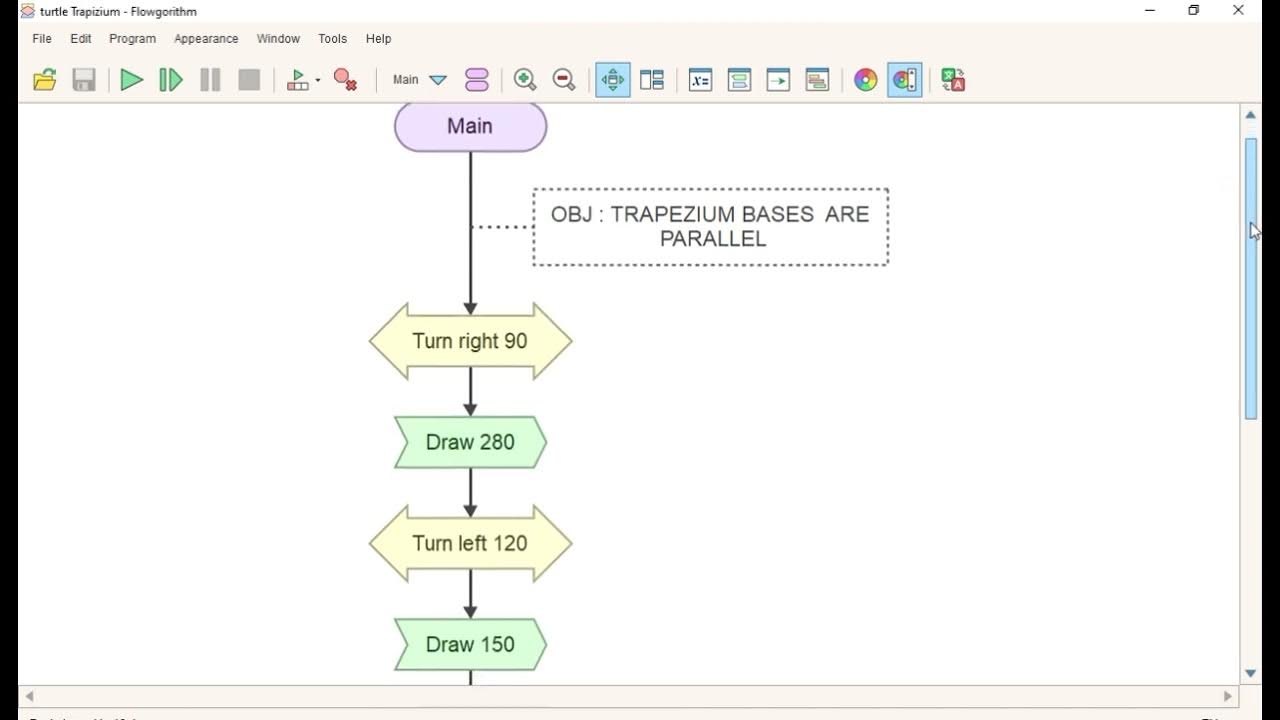The image size is (1280, 720).
Task: Open the Help menu
Action: [378, 38]
